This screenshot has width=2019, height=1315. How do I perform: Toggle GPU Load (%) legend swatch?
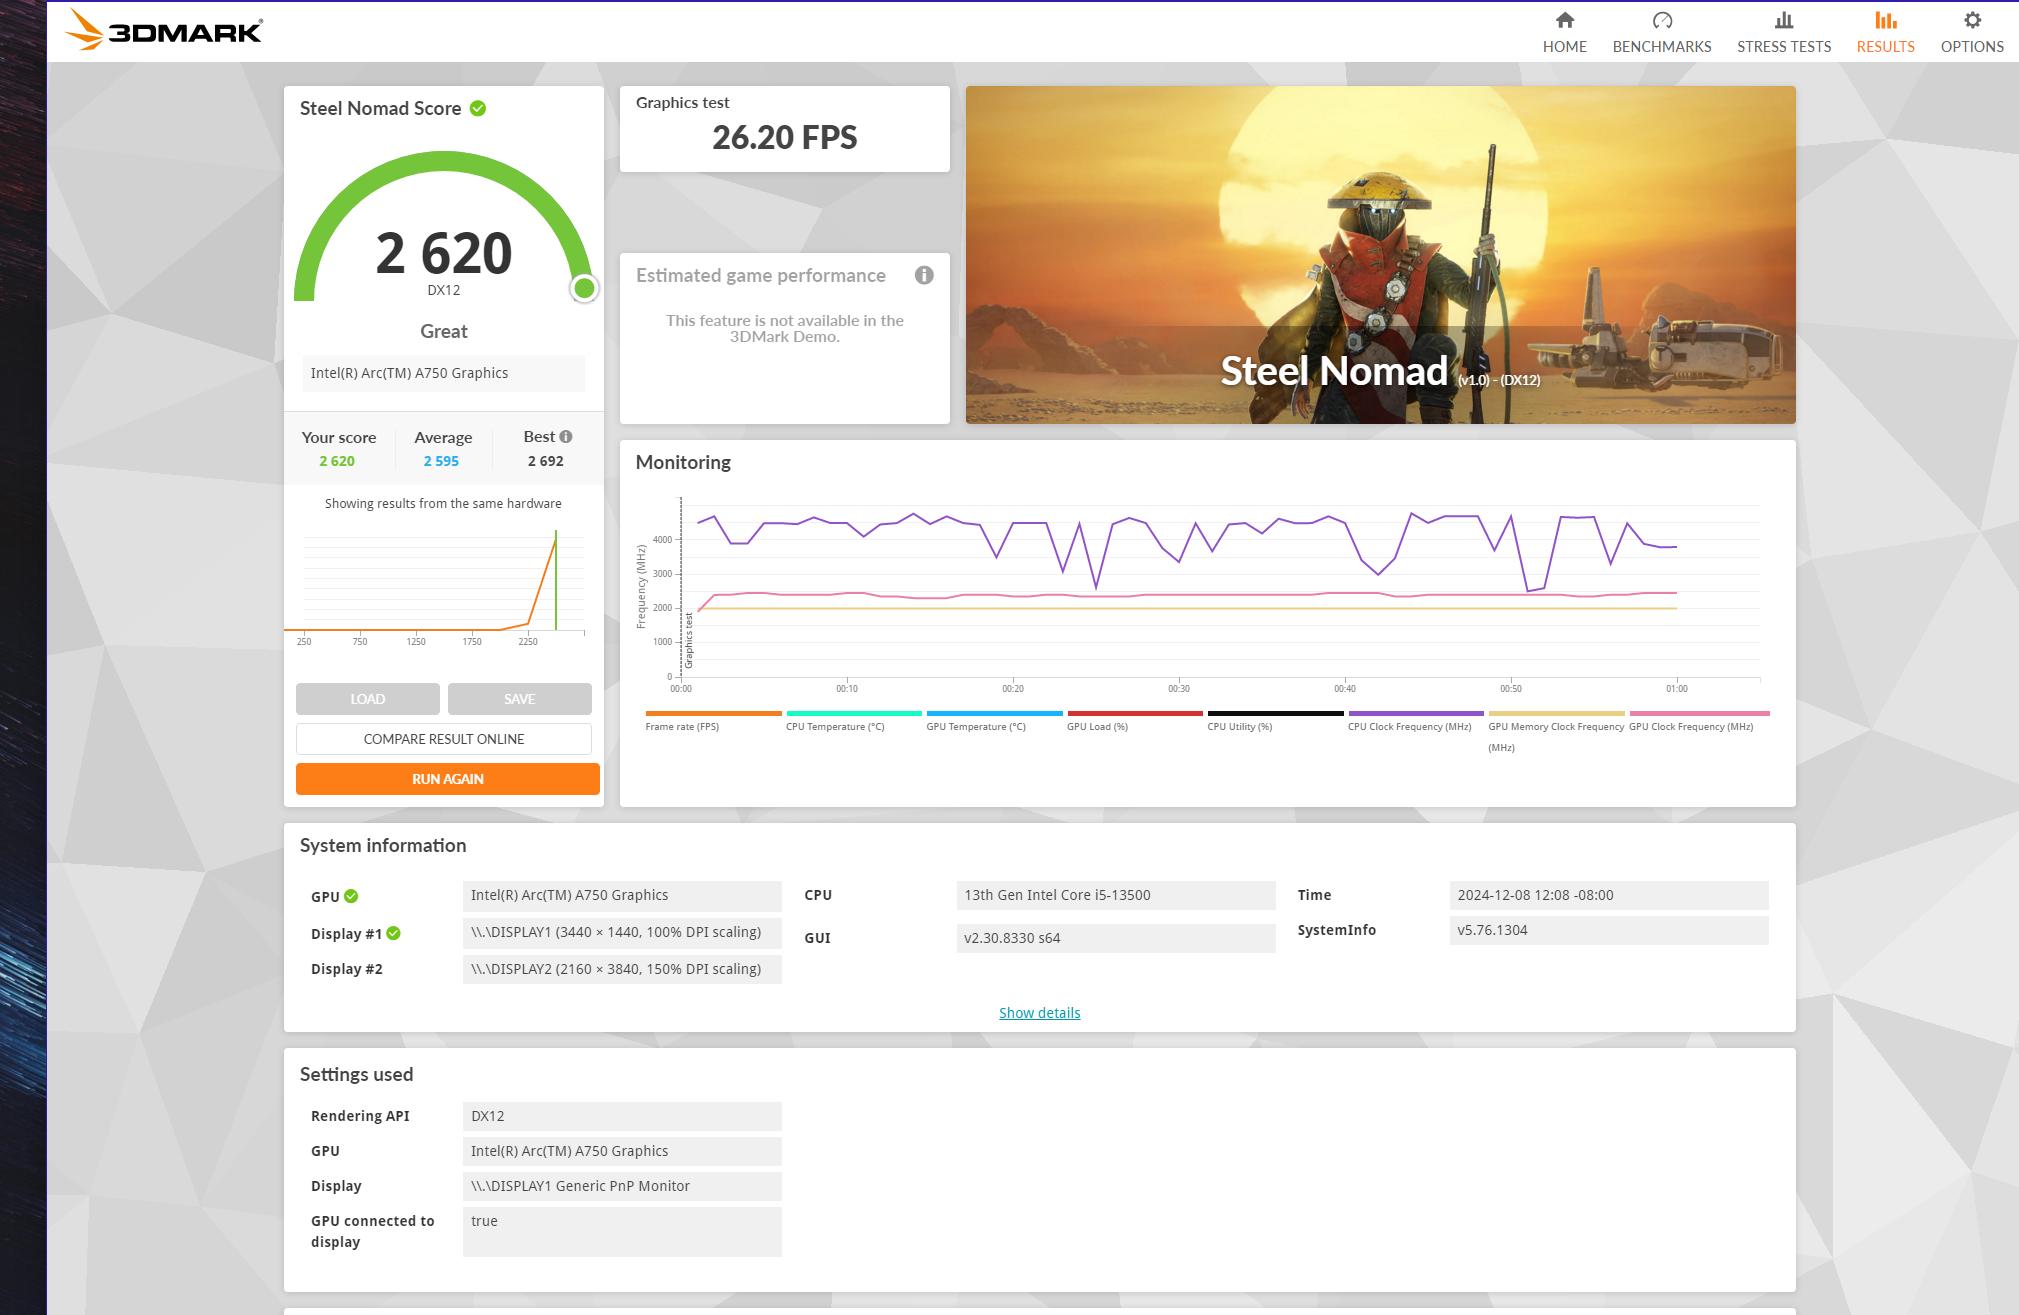[1135, 713]
